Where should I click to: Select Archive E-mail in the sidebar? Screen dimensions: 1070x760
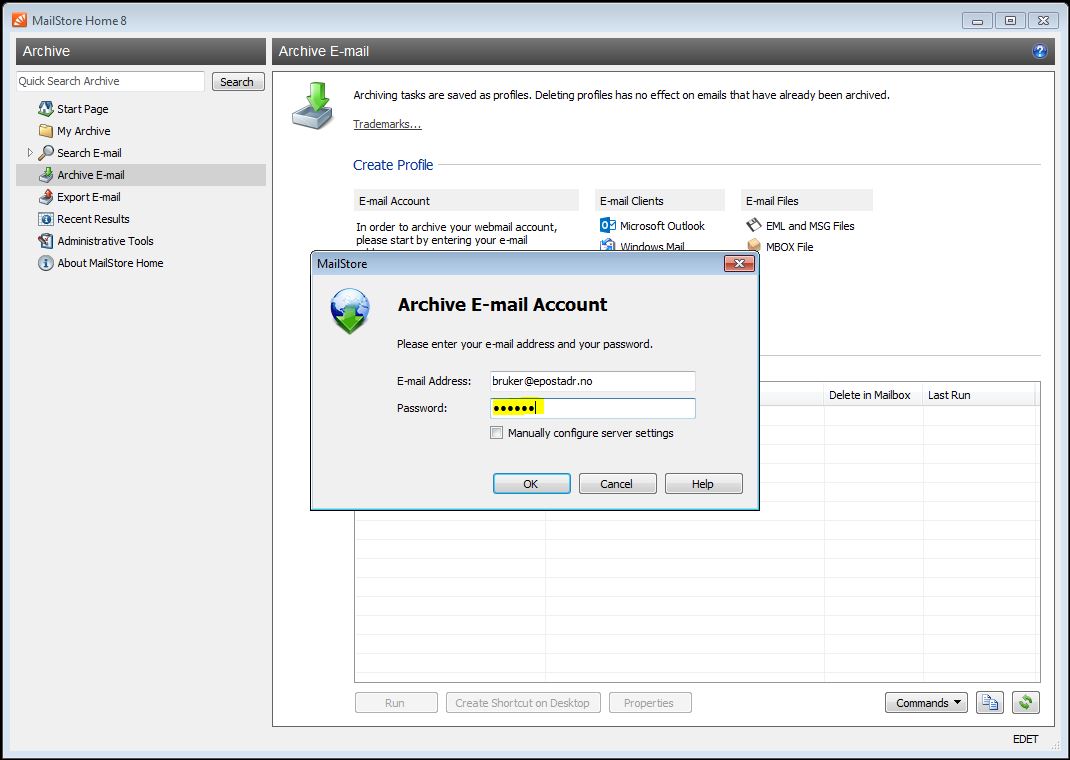click(141, 175)
